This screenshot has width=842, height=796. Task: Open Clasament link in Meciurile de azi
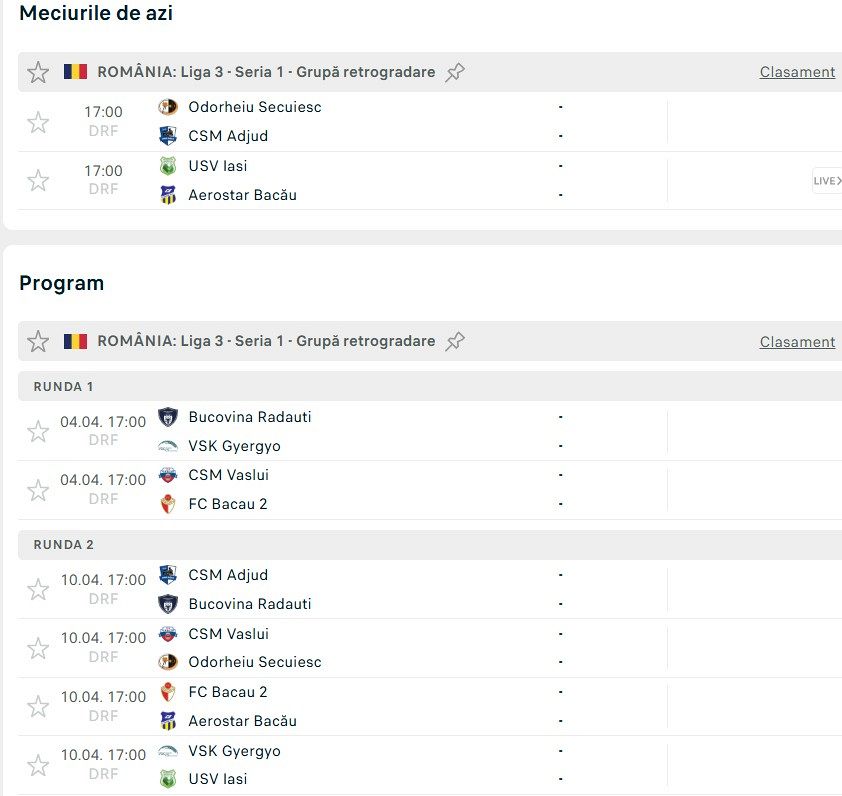click(797, 72)
